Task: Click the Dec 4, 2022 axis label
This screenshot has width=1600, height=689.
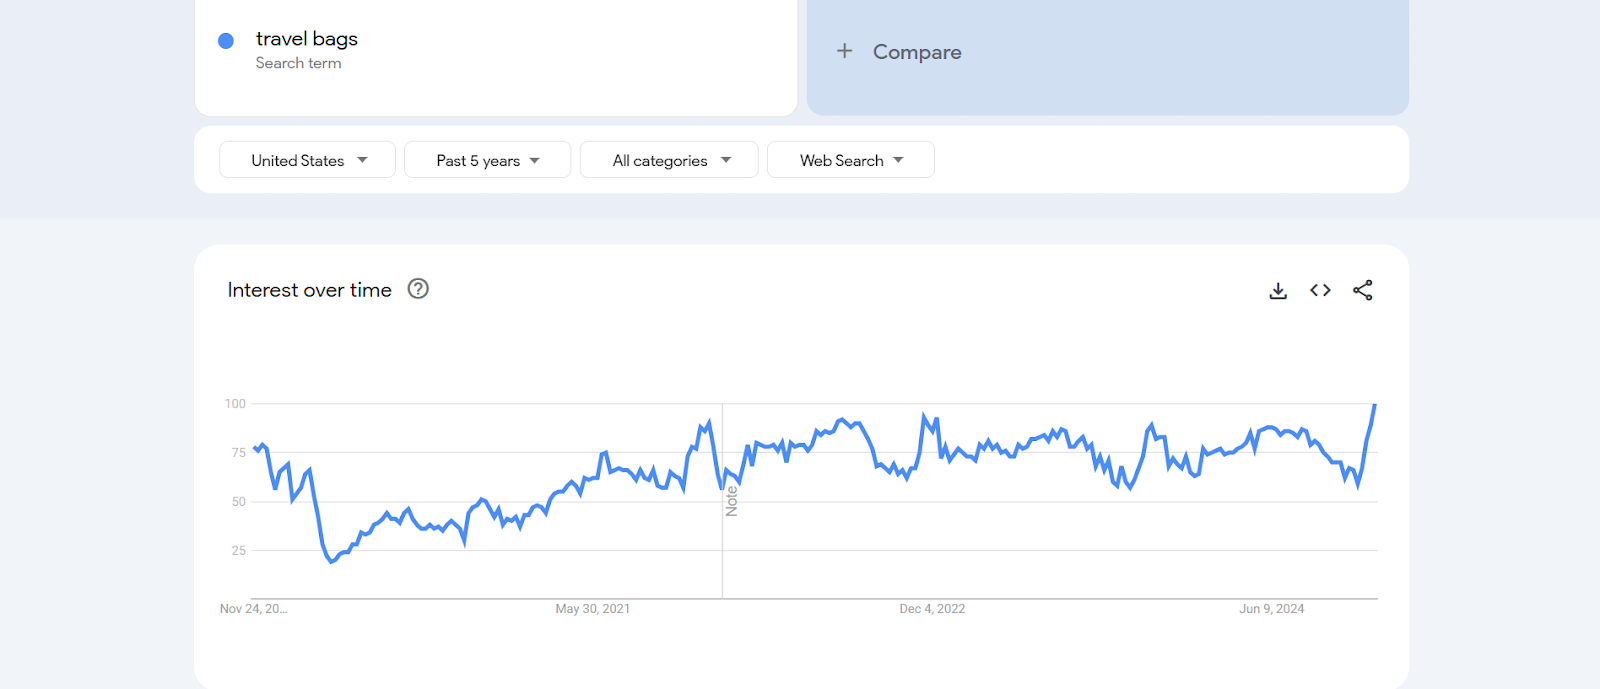Action: coord(932,609)
